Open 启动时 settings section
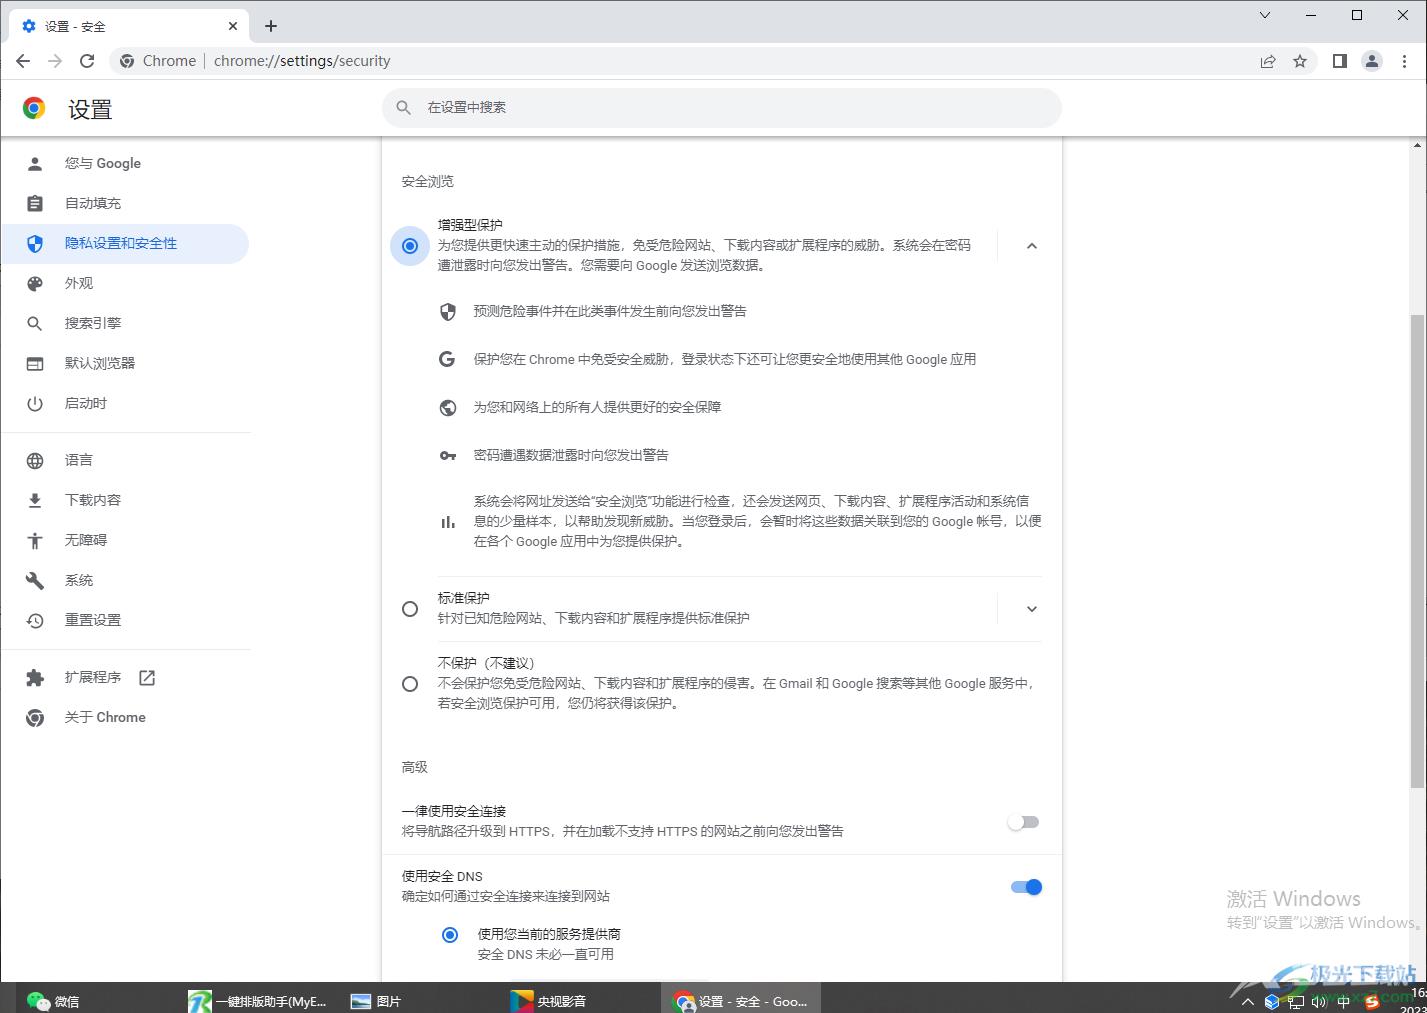 click(125, 403)
